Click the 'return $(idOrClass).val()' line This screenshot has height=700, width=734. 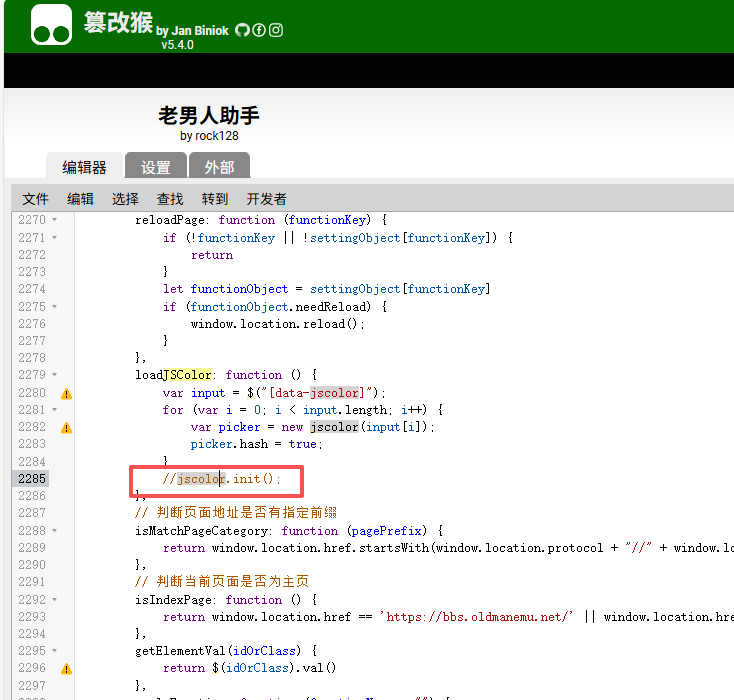coord(250,668)
